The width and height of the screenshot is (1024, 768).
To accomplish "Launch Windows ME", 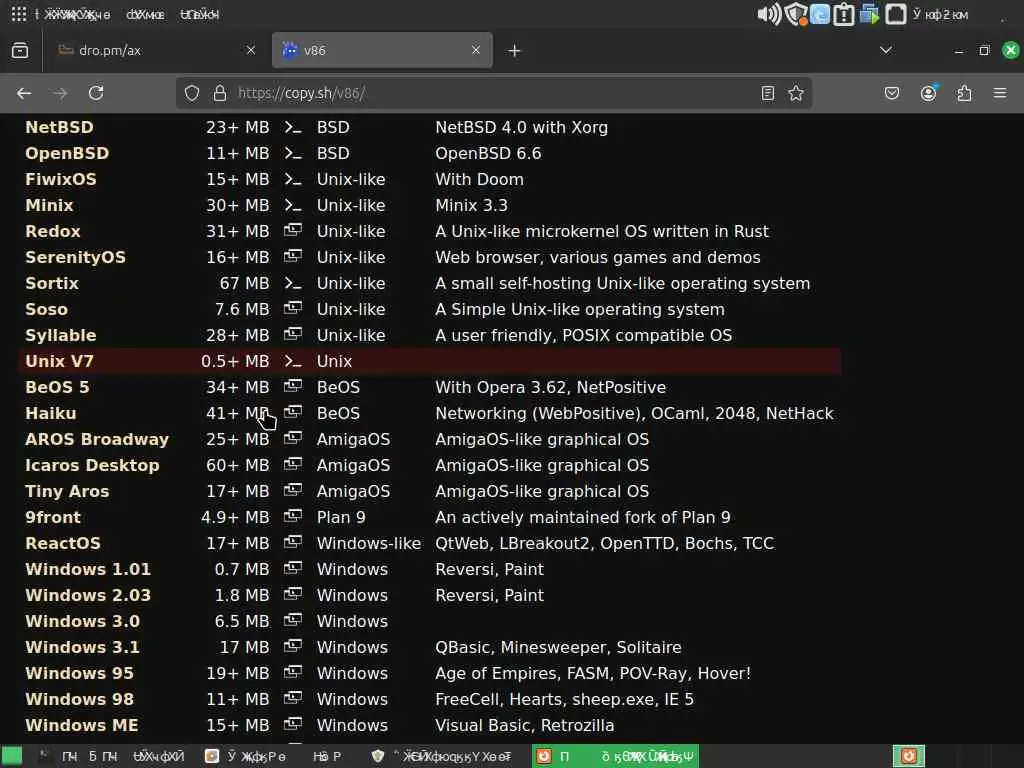I will [x=82, y=726].
